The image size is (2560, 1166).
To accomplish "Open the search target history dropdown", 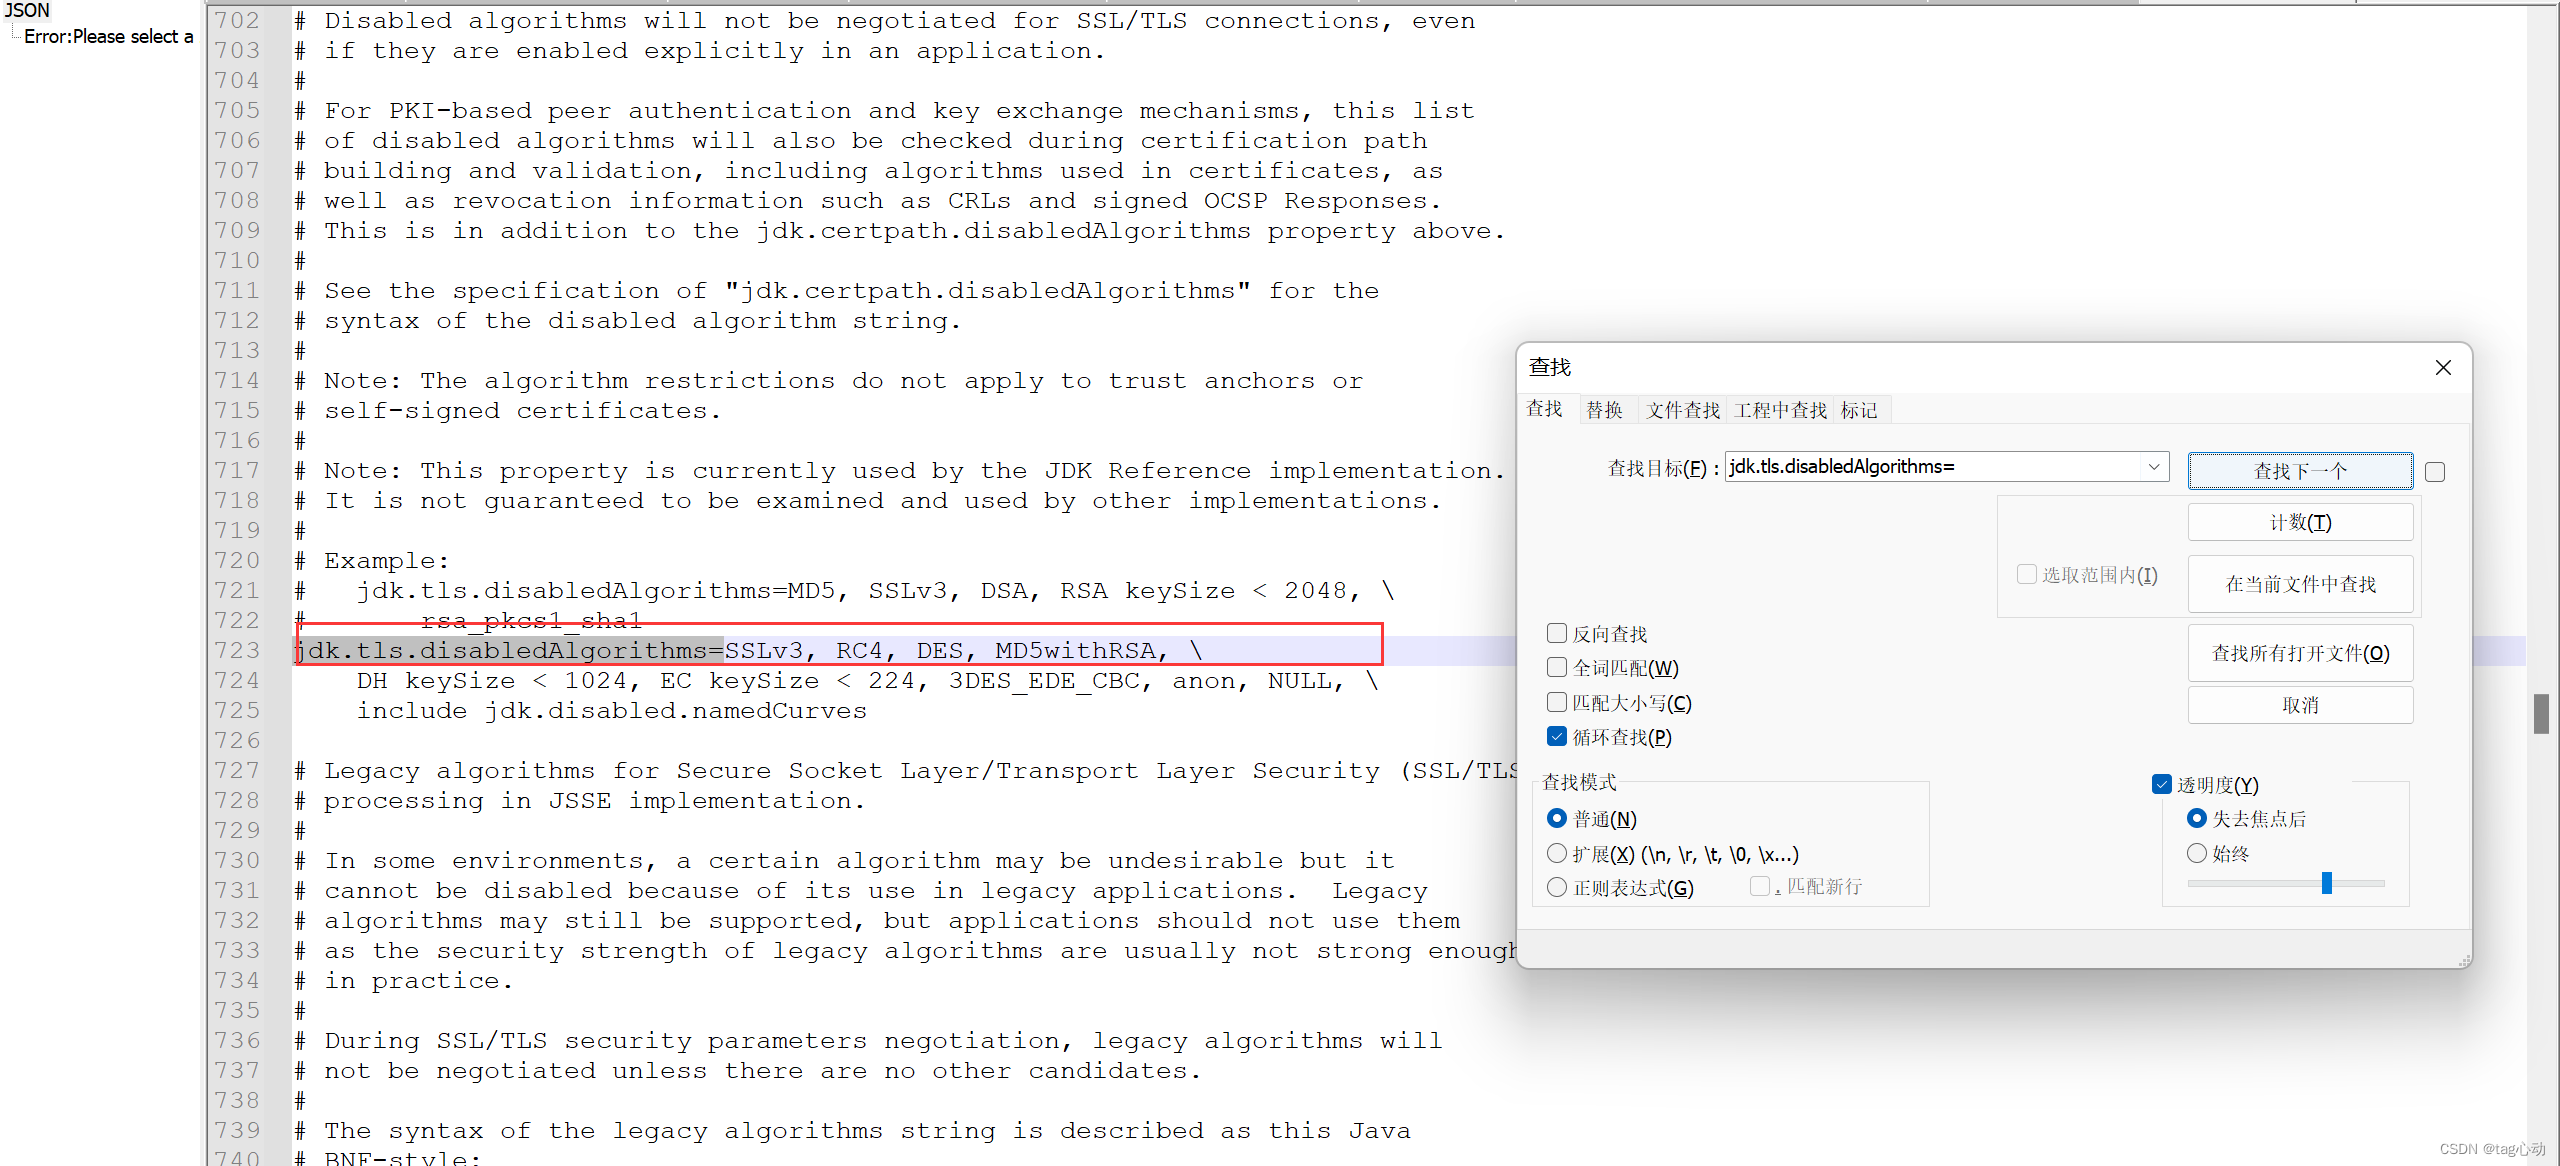I will 2153,467.
